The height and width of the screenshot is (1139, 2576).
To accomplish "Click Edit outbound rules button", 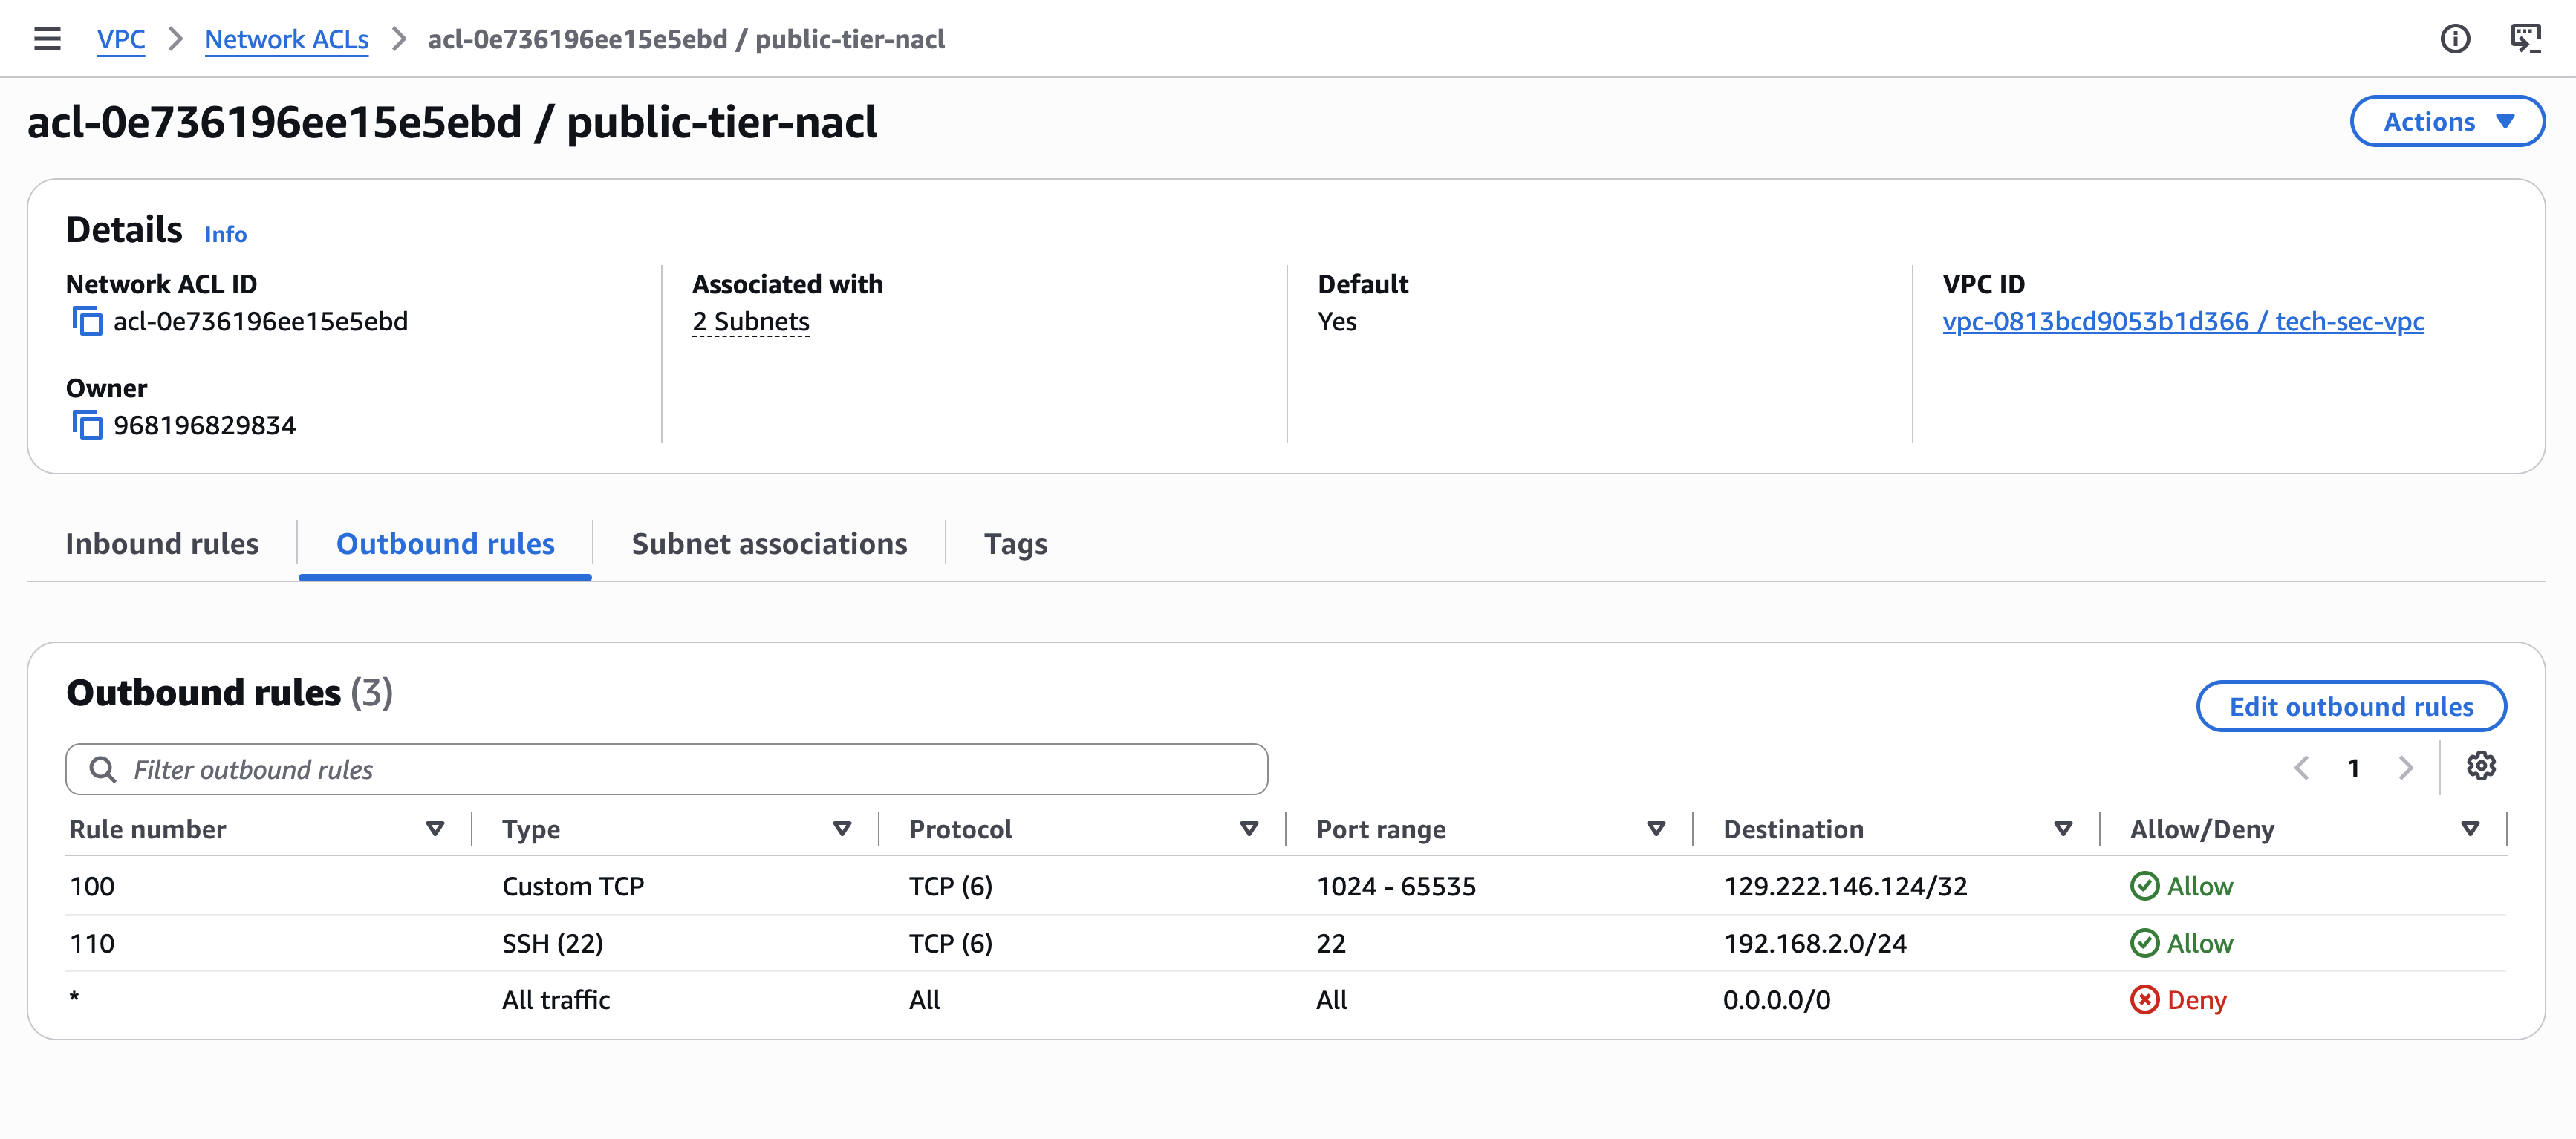I will [2351, 707].
